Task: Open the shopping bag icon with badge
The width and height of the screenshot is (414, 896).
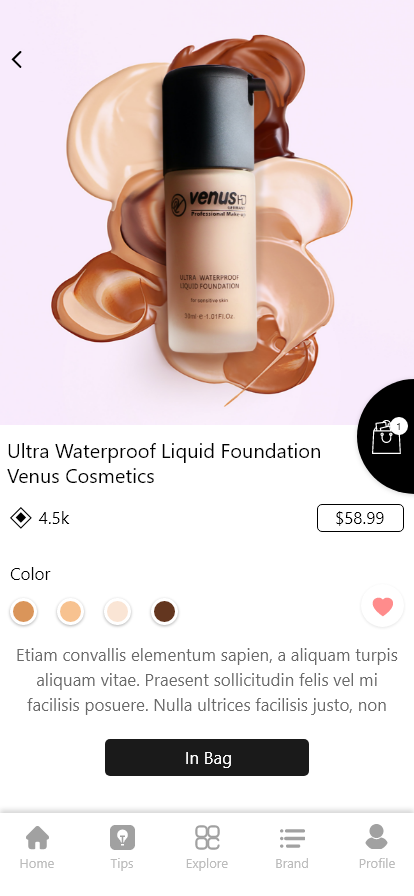Action: [x=388, y=437]
